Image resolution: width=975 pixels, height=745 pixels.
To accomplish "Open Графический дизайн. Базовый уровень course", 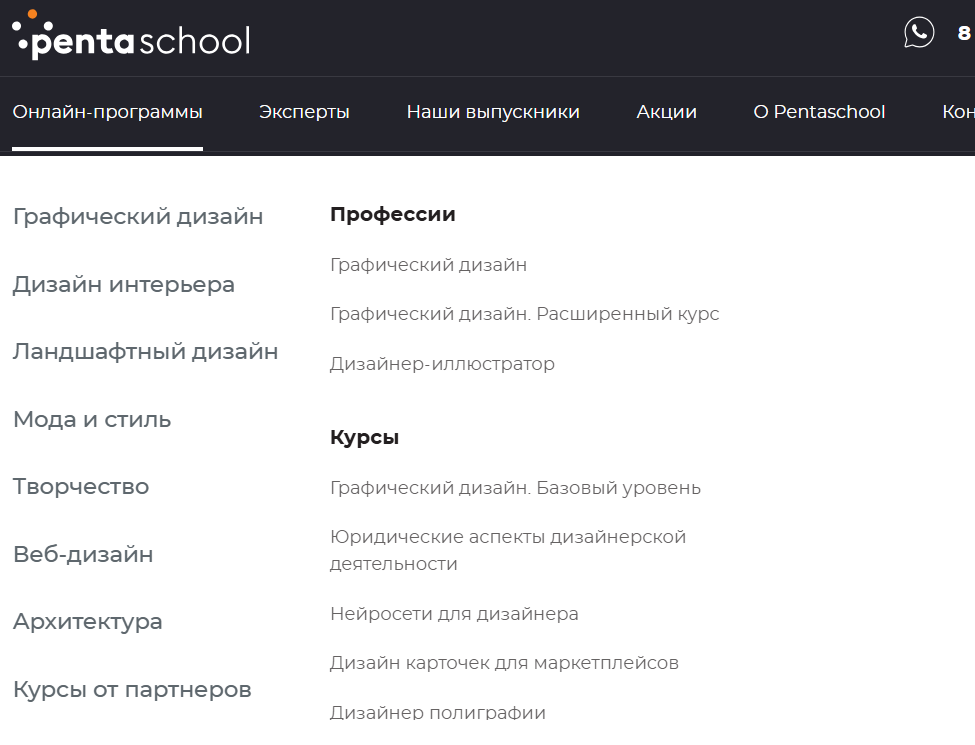I will tap(515, 488).
